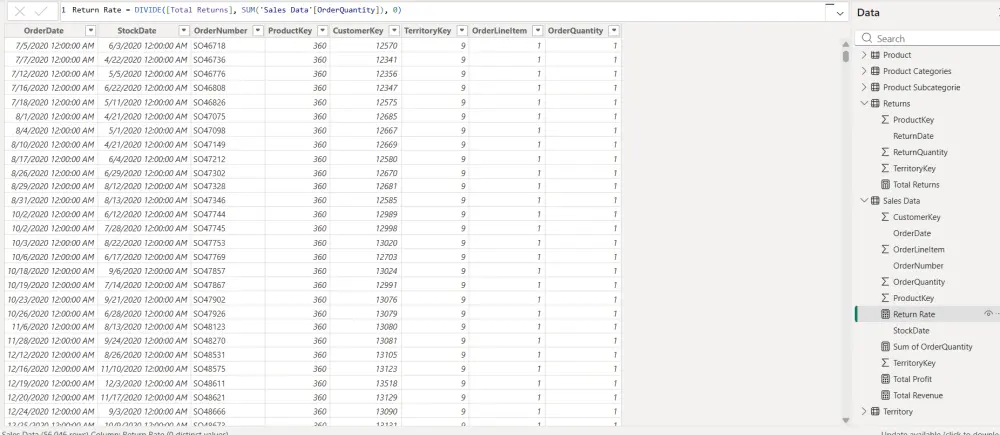The image size is (1000, 435).
Task: Expand the formula bar with the chevron
Action: click(x=839, y=13)
